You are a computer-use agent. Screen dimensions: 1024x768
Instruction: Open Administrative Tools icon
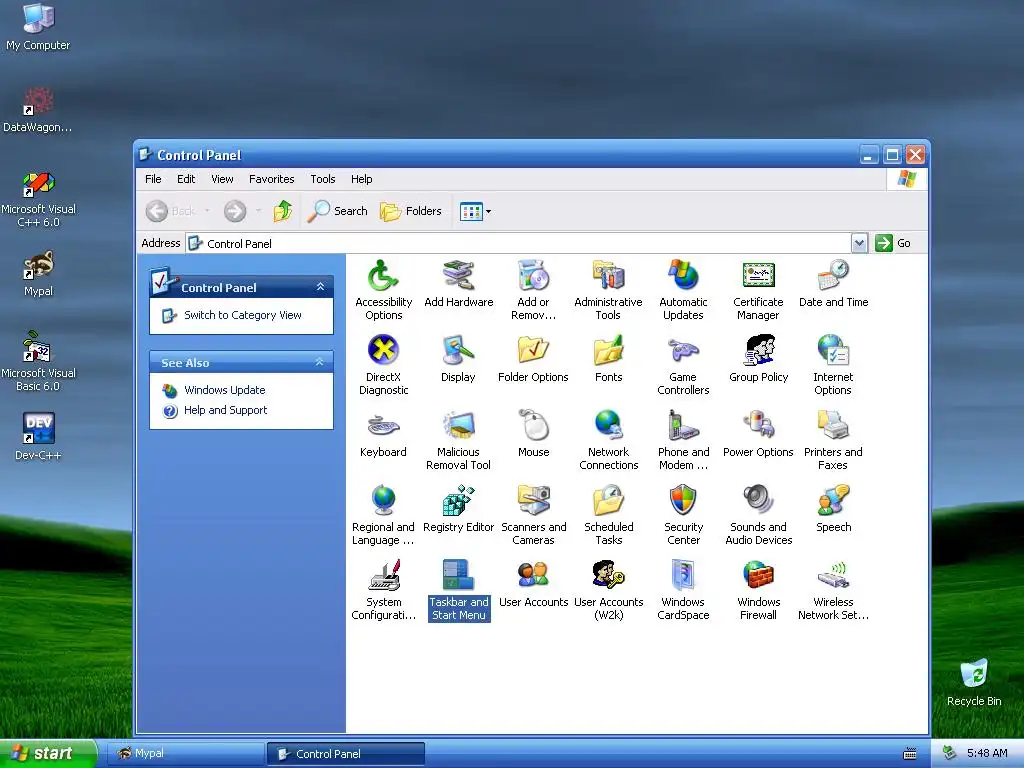608,276
